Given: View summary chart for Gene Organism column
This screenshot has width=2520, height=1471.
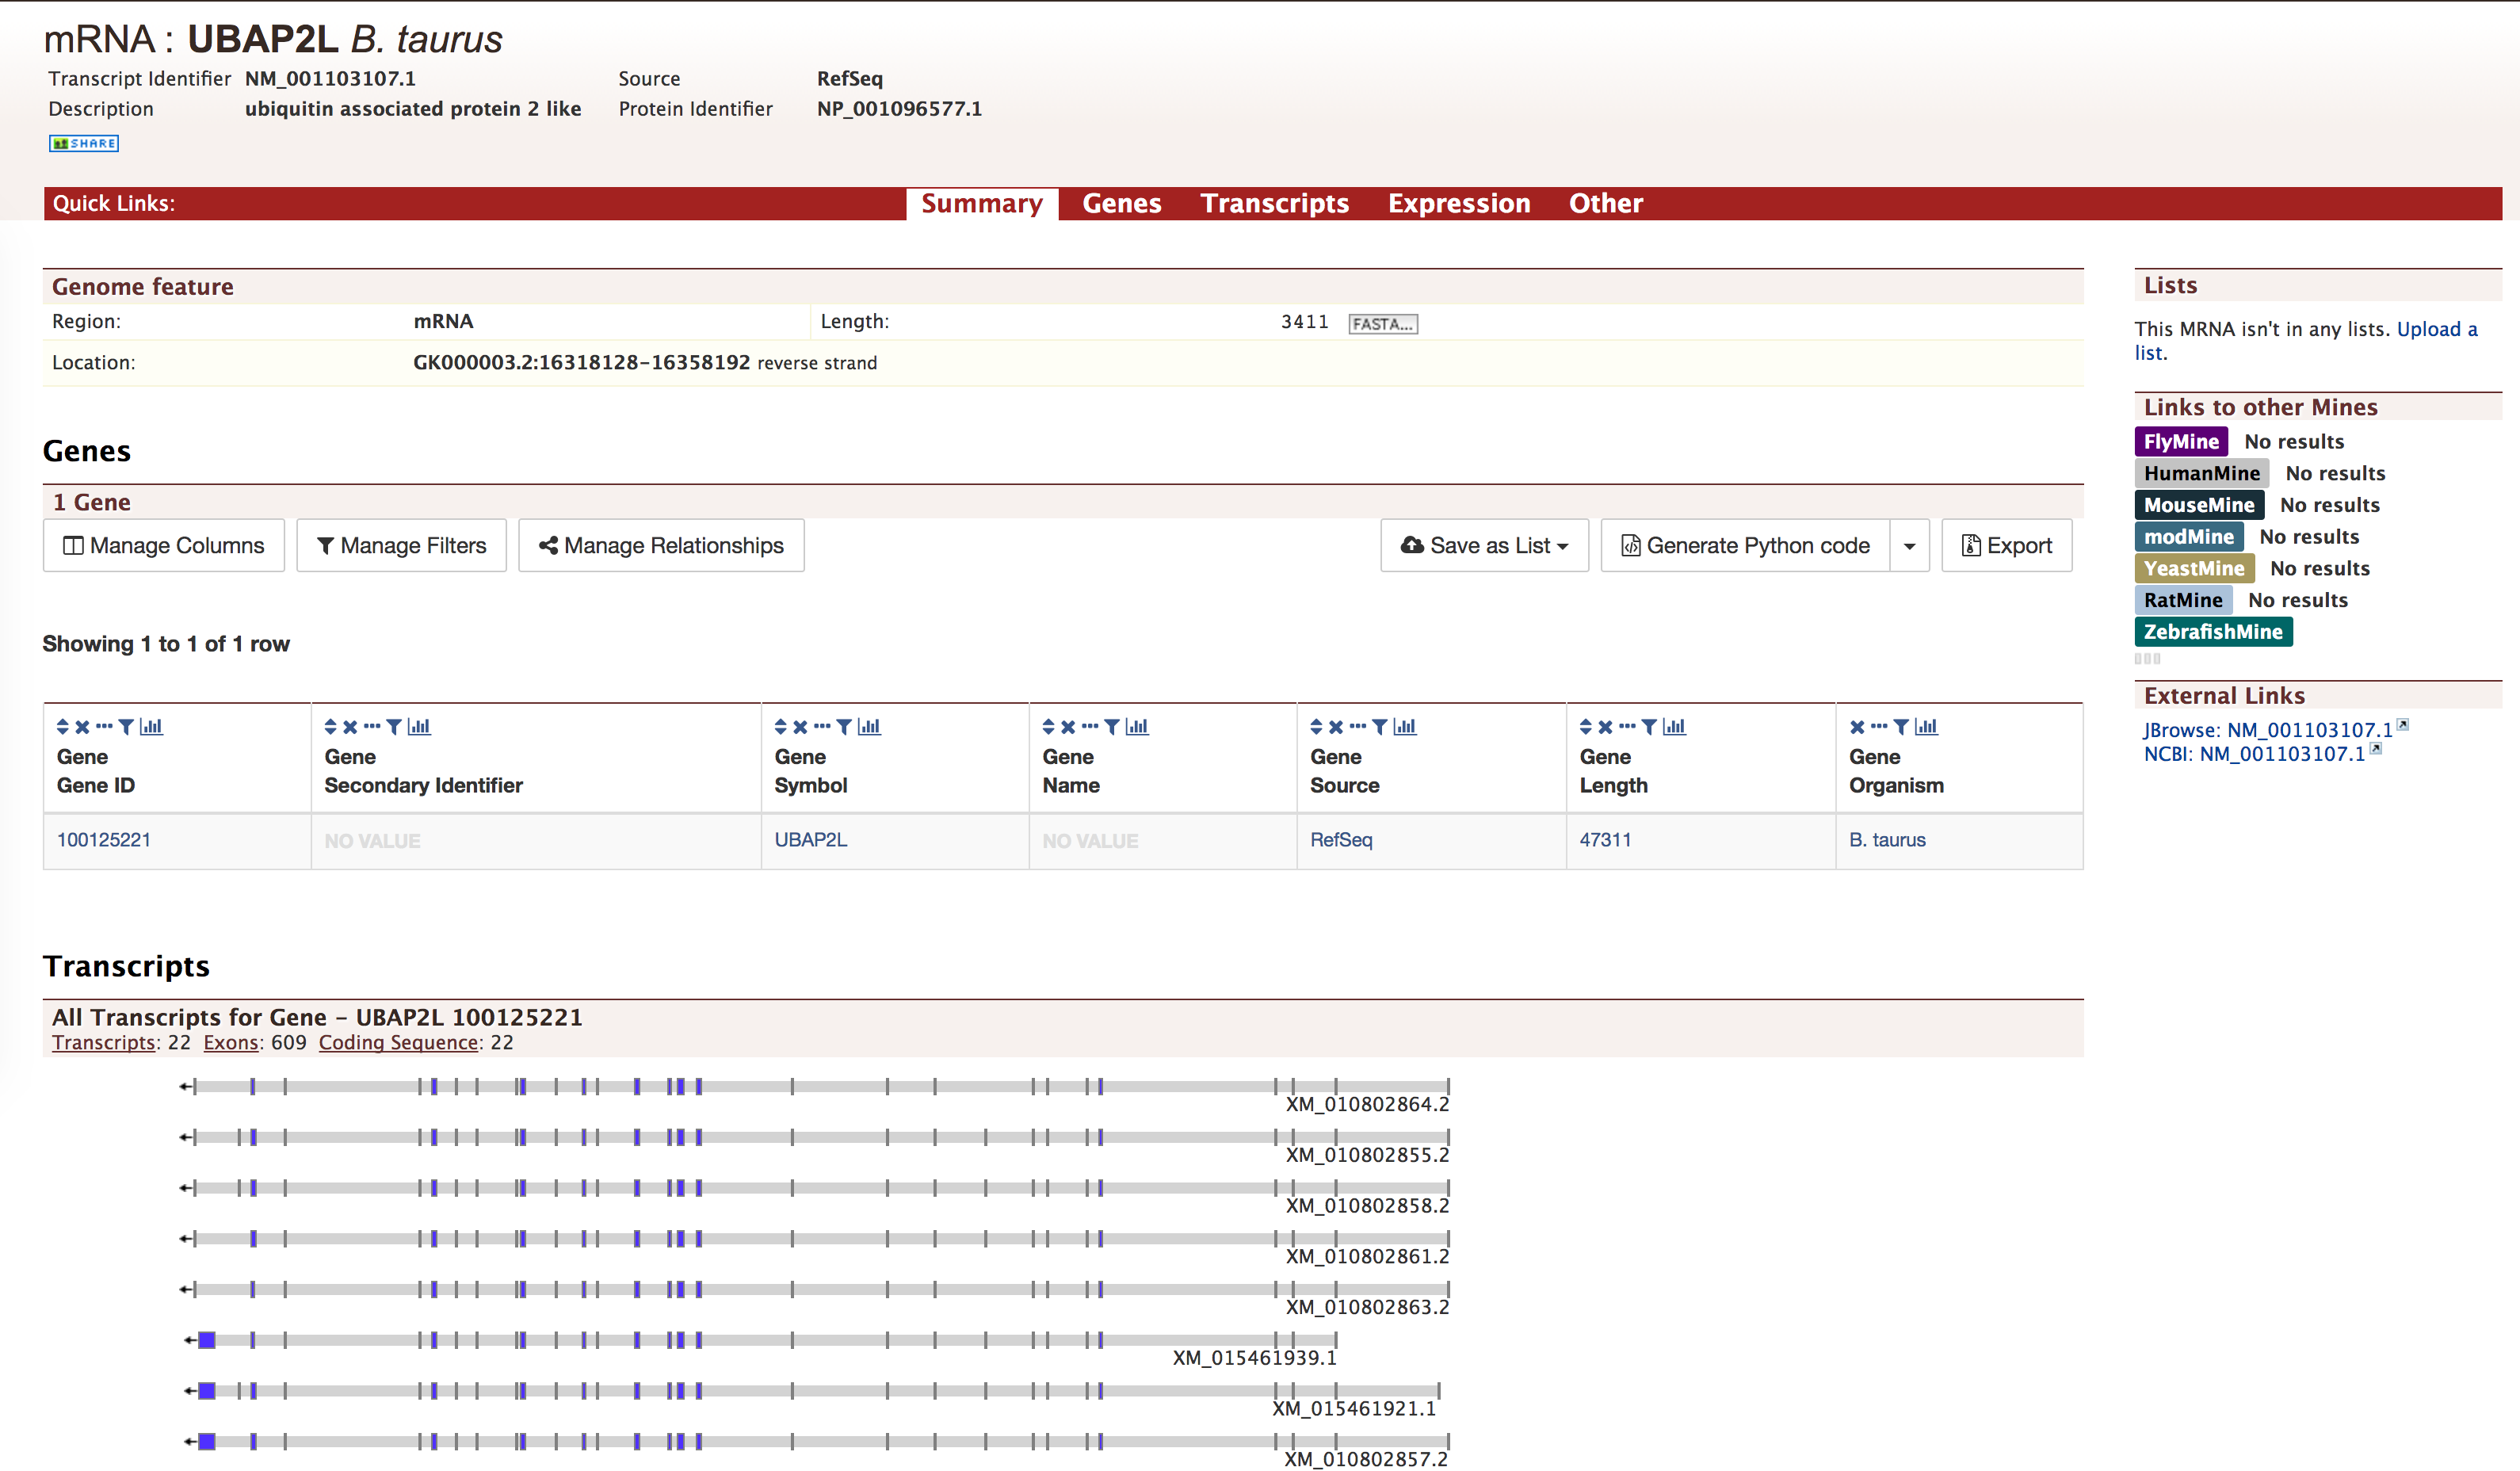Looking at the screenshot, I should tap(1926, 727).
